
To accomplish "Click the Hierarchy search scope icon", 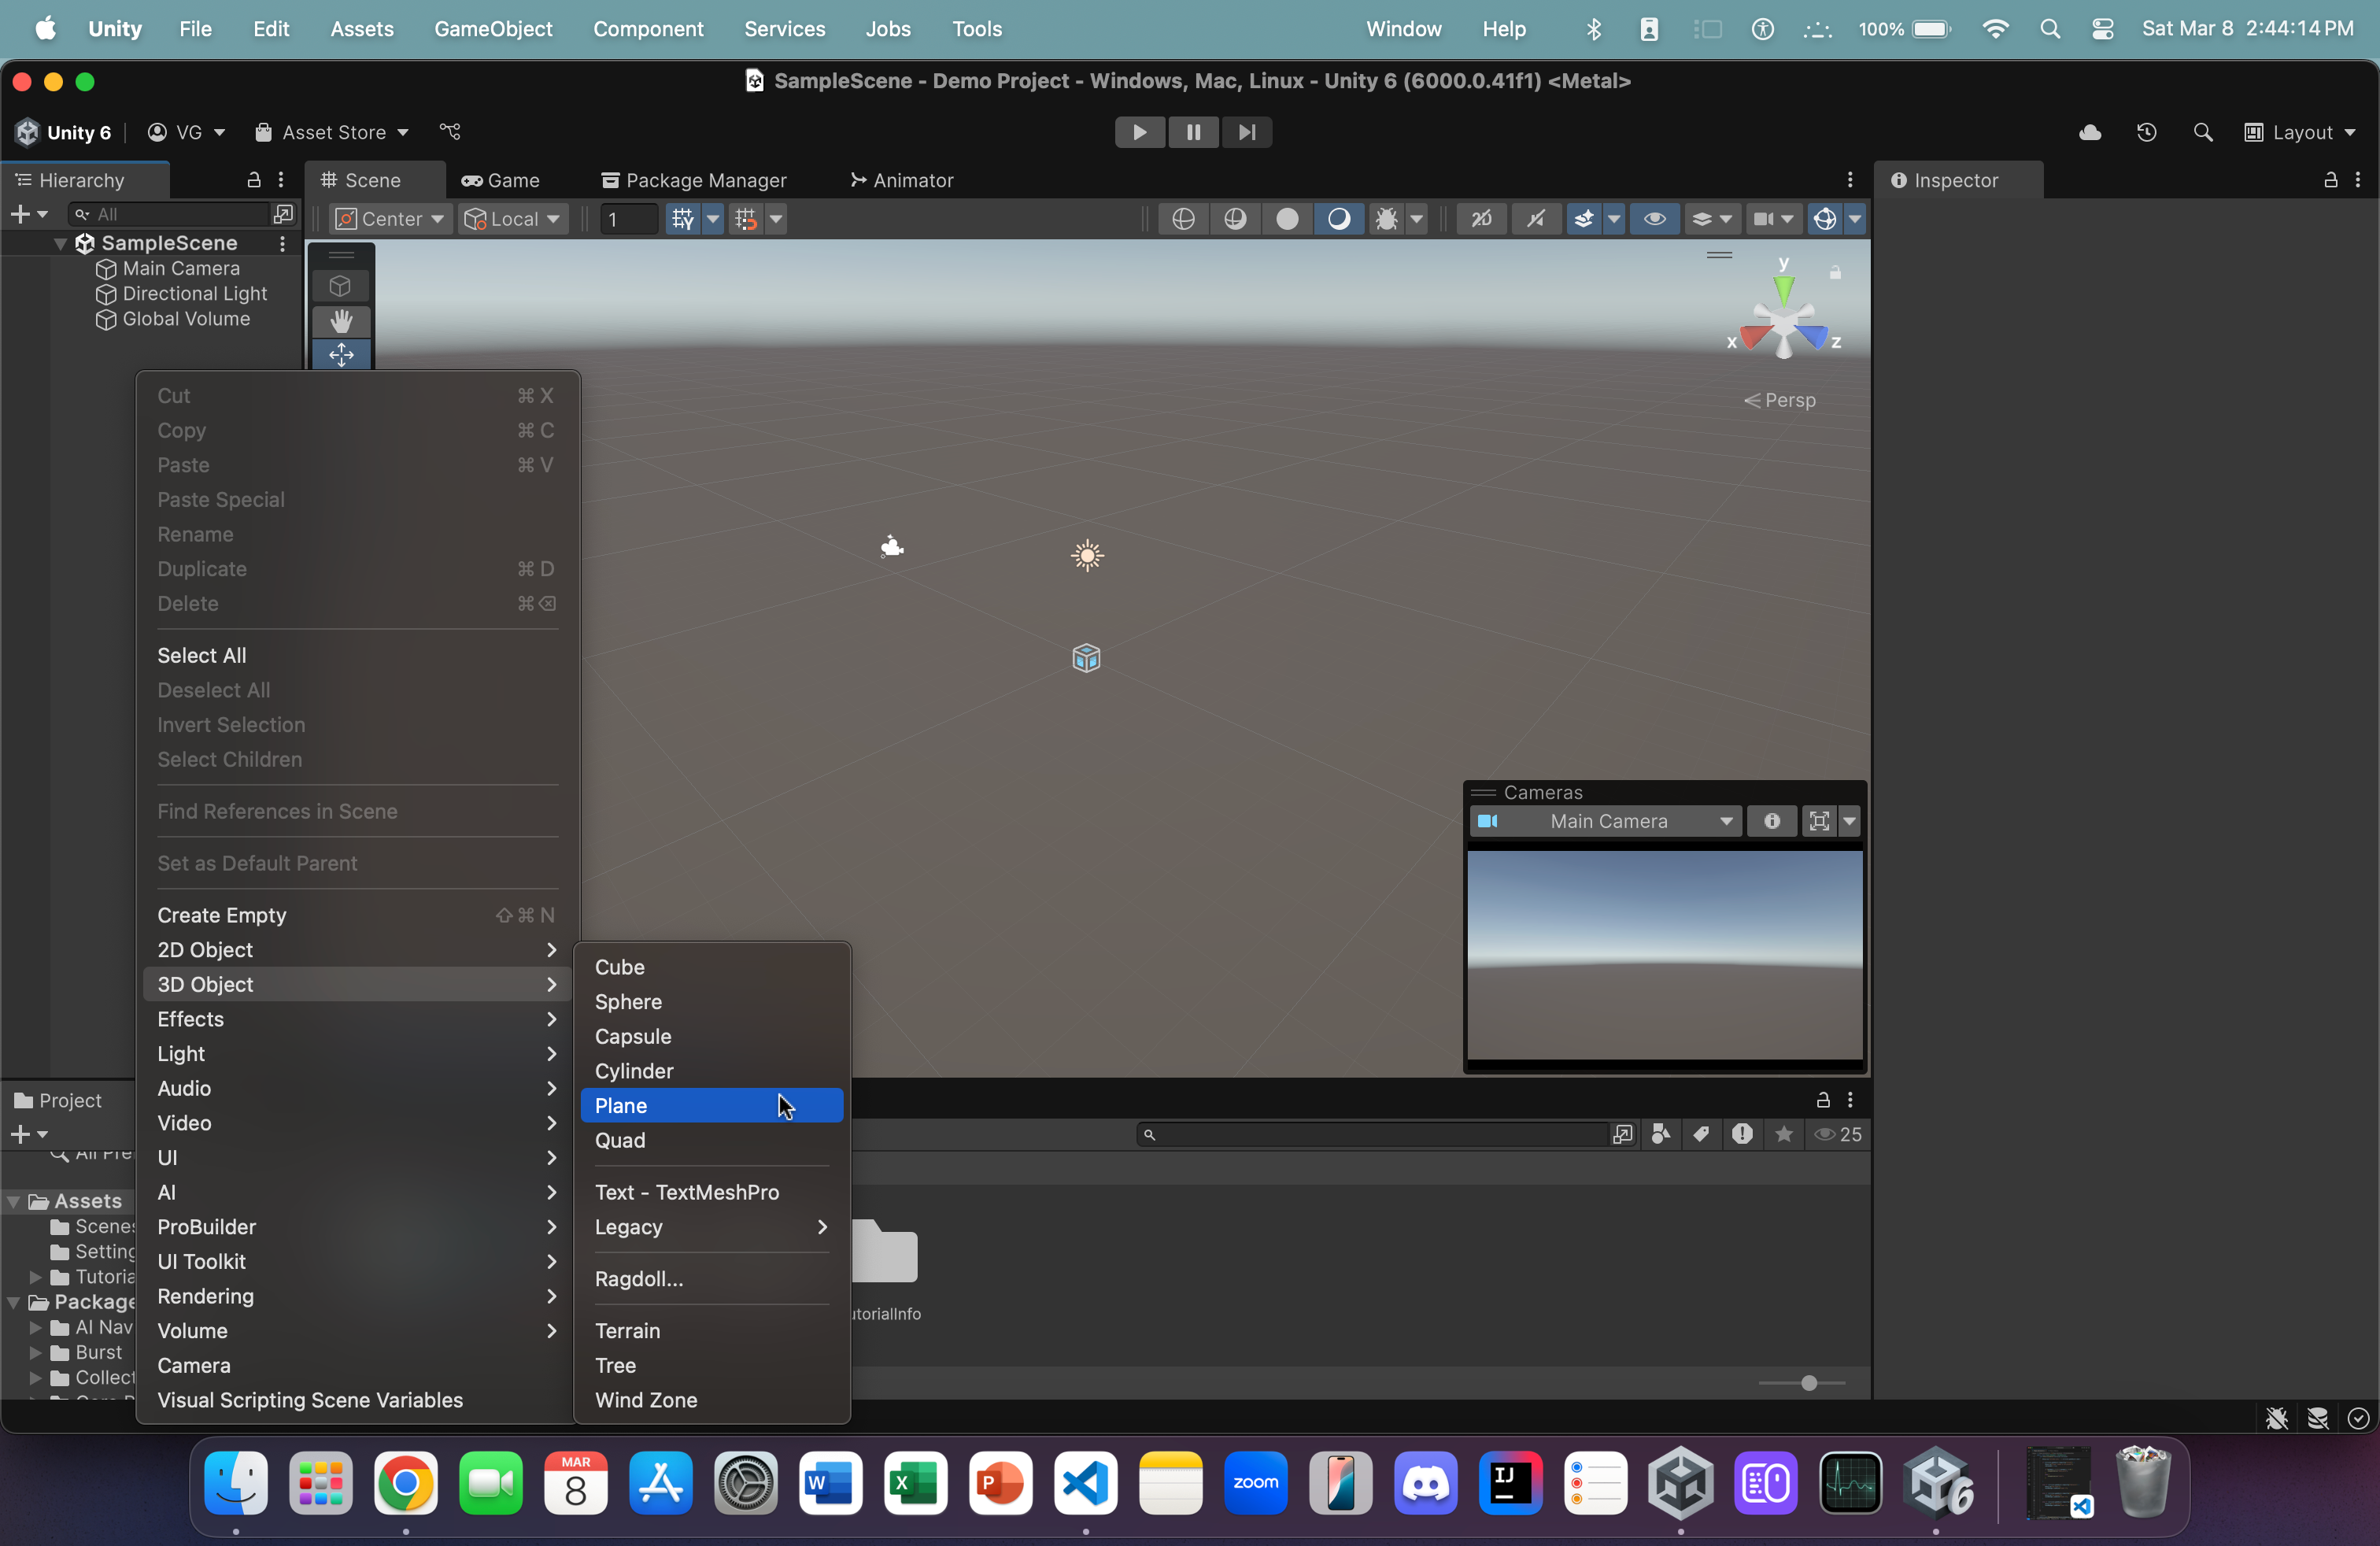I will point(283,214).
